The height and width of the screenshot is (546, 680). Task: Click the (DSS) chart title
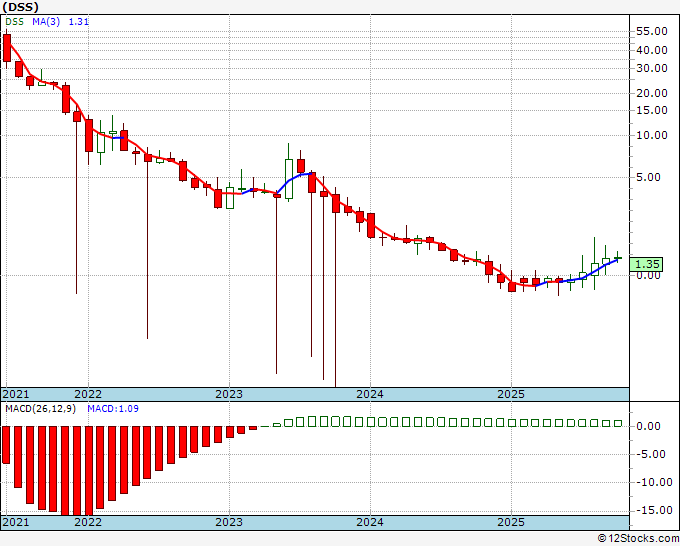(20, 7)
